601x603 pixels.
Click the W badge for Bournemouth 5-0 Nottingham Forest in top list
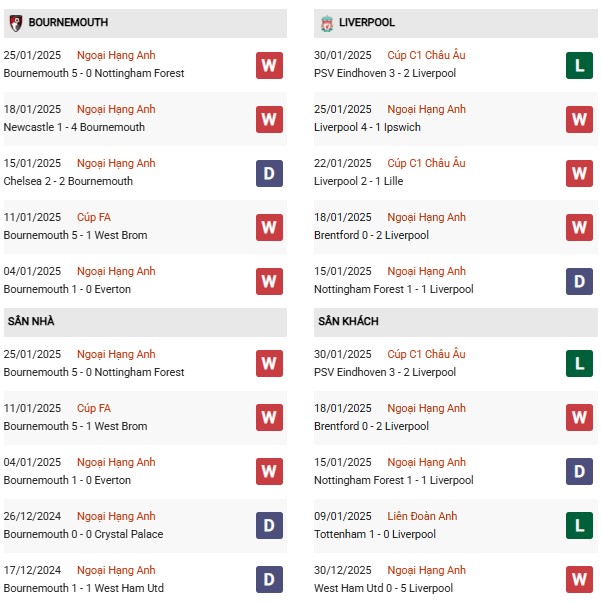[x=269, y=65]
